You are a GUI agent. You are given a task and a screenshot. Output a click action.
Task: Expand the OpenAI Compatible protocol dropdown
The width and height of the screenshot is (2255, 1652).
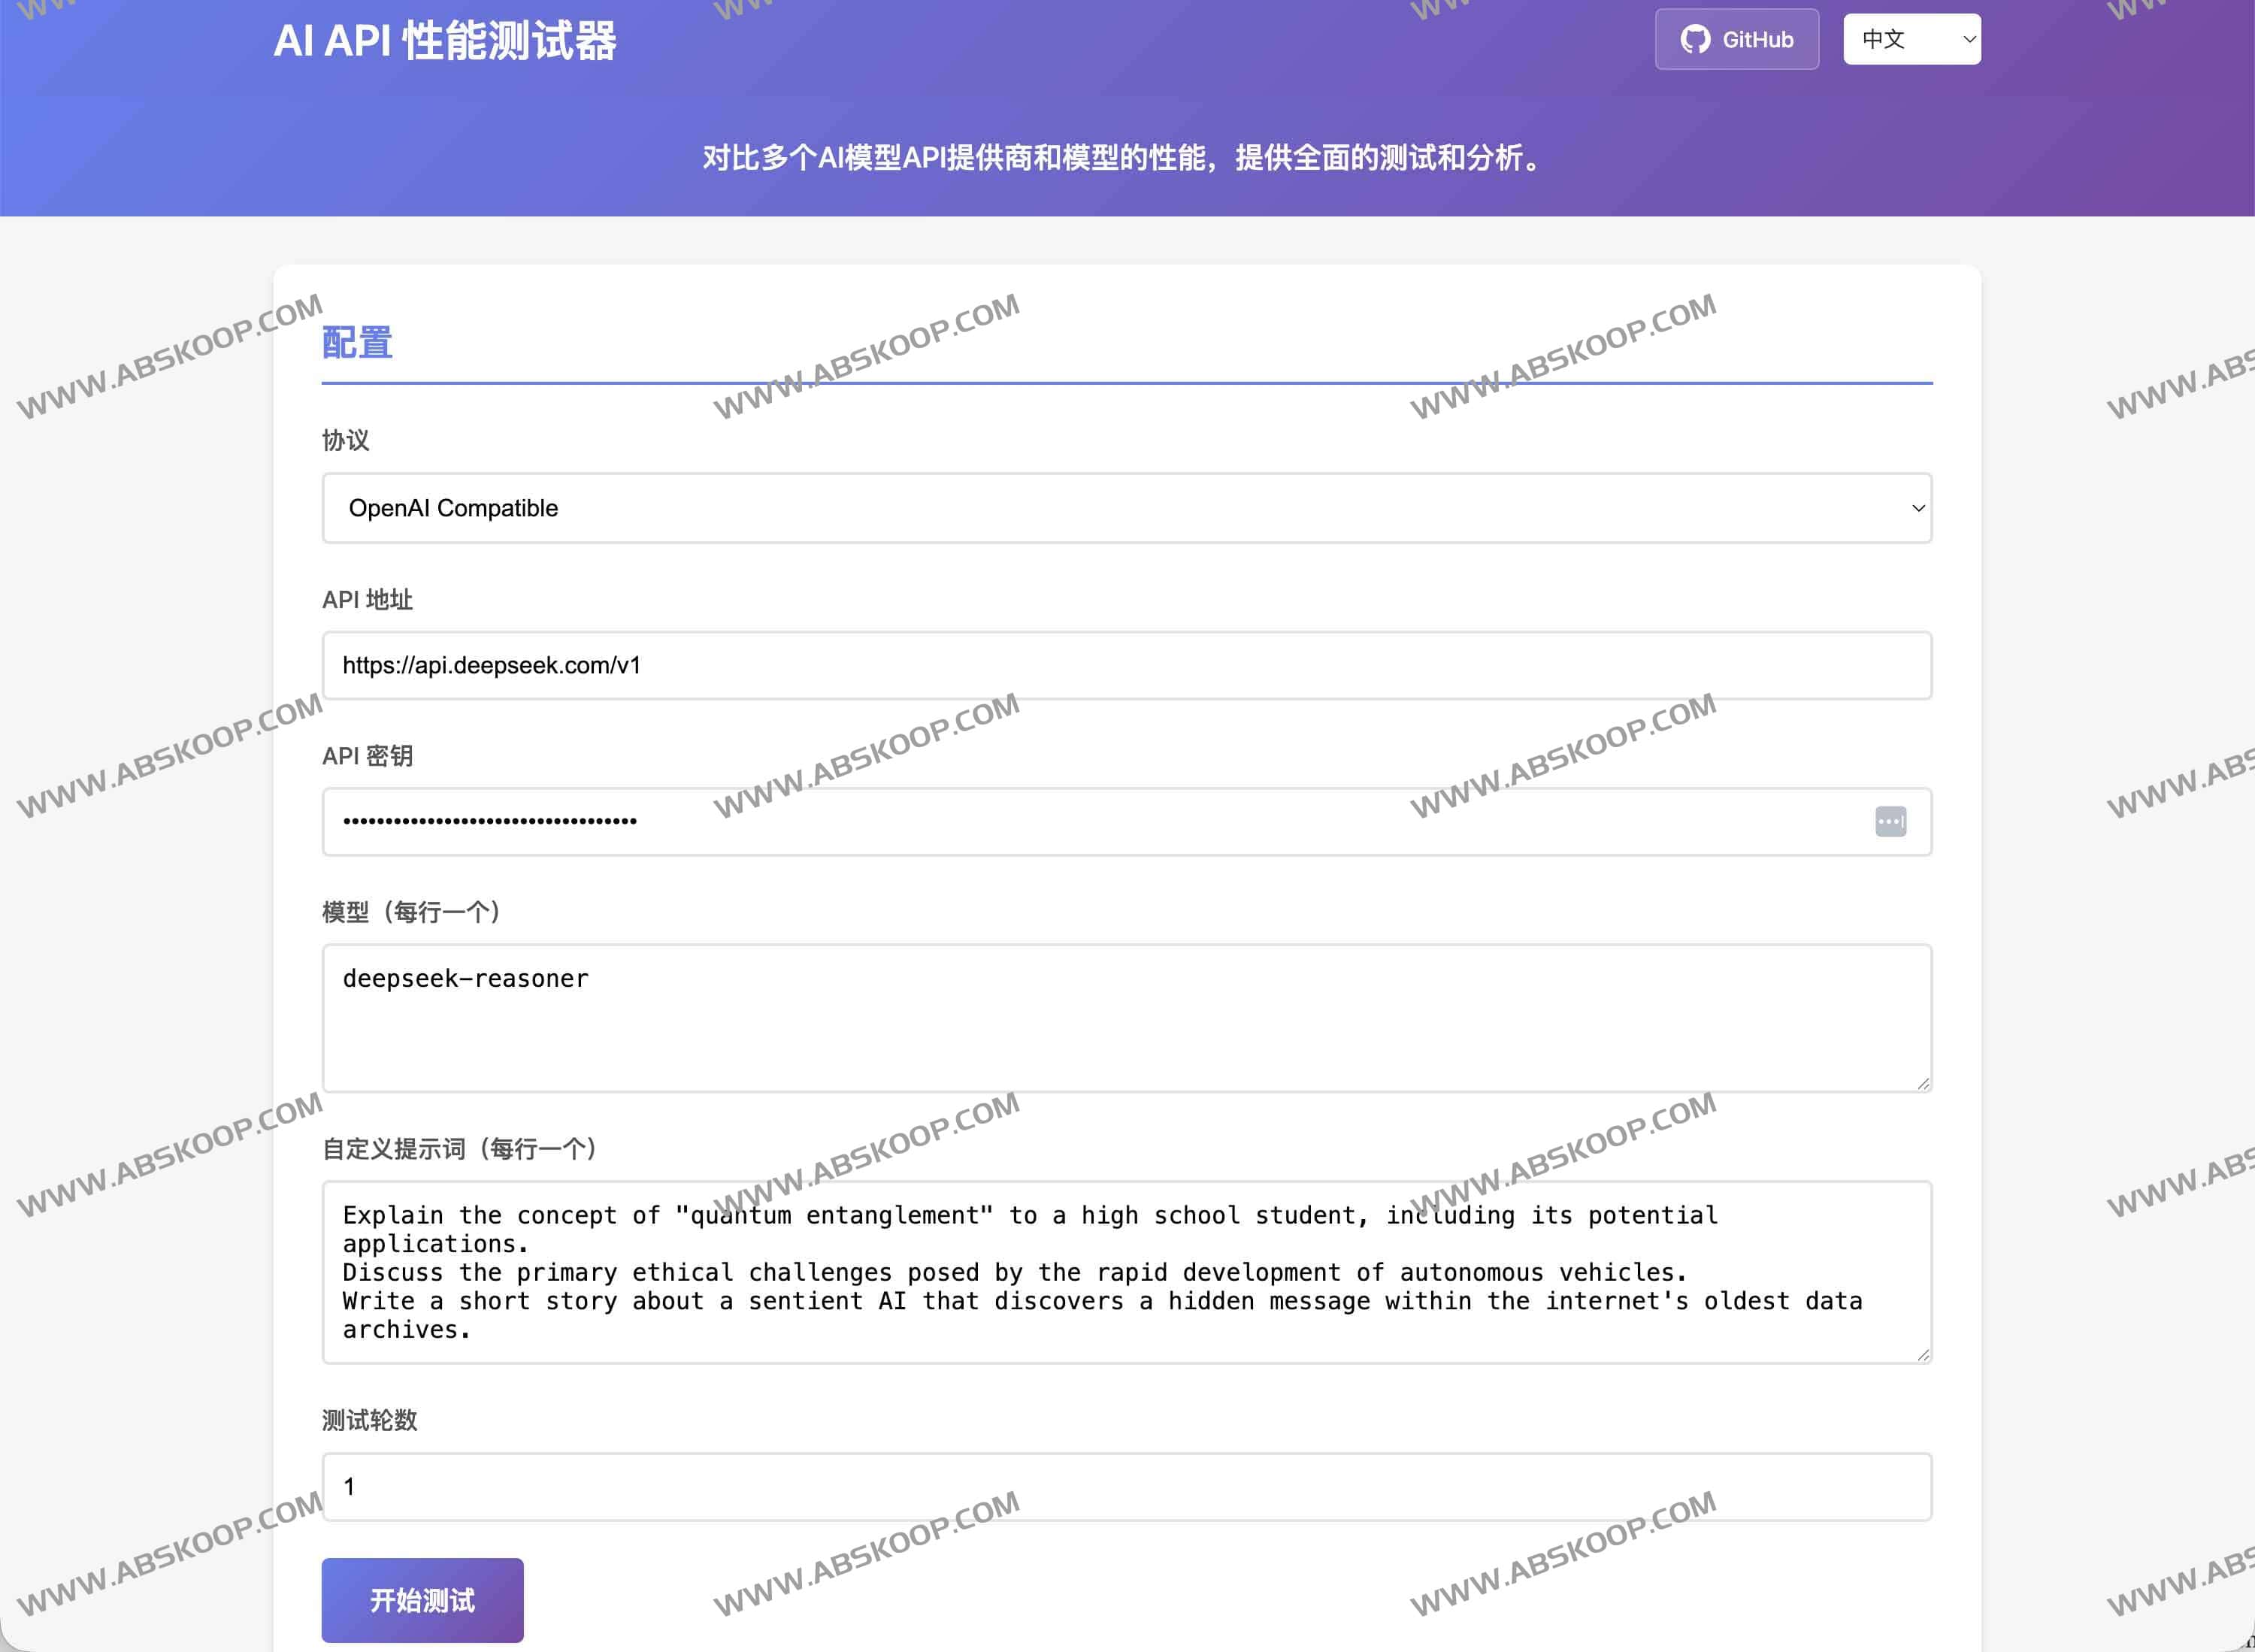1126,508
